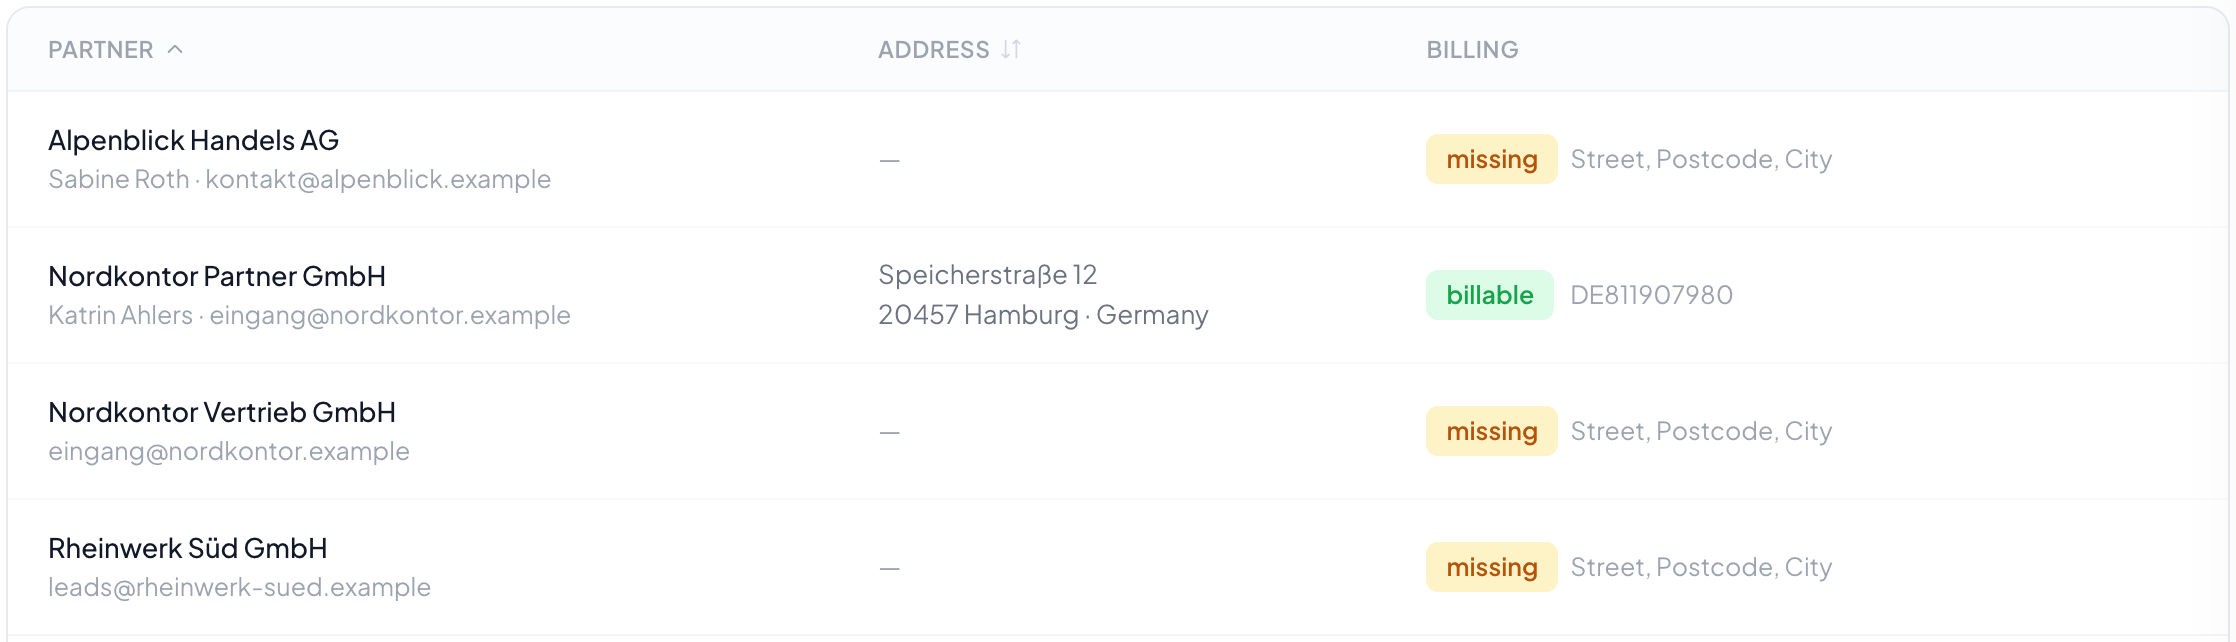Click the missing badge for Rheinwerk Süd GmbH

coord(1491,567)
